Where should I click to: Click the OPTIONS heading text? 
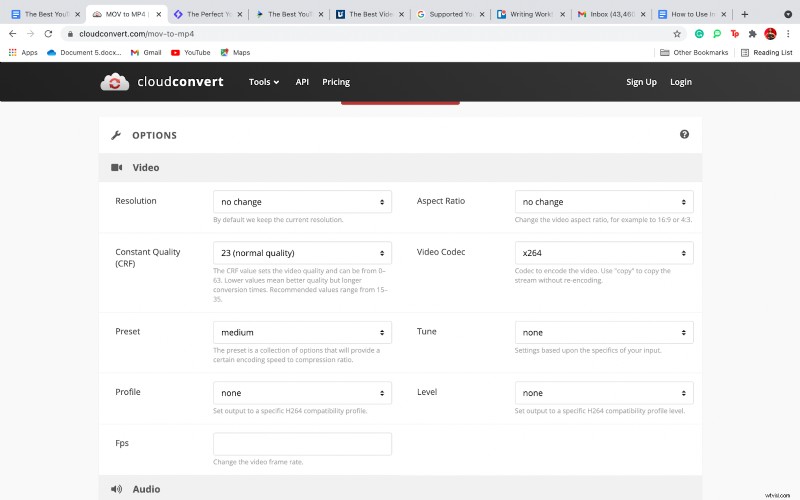(x=154, y=135)
